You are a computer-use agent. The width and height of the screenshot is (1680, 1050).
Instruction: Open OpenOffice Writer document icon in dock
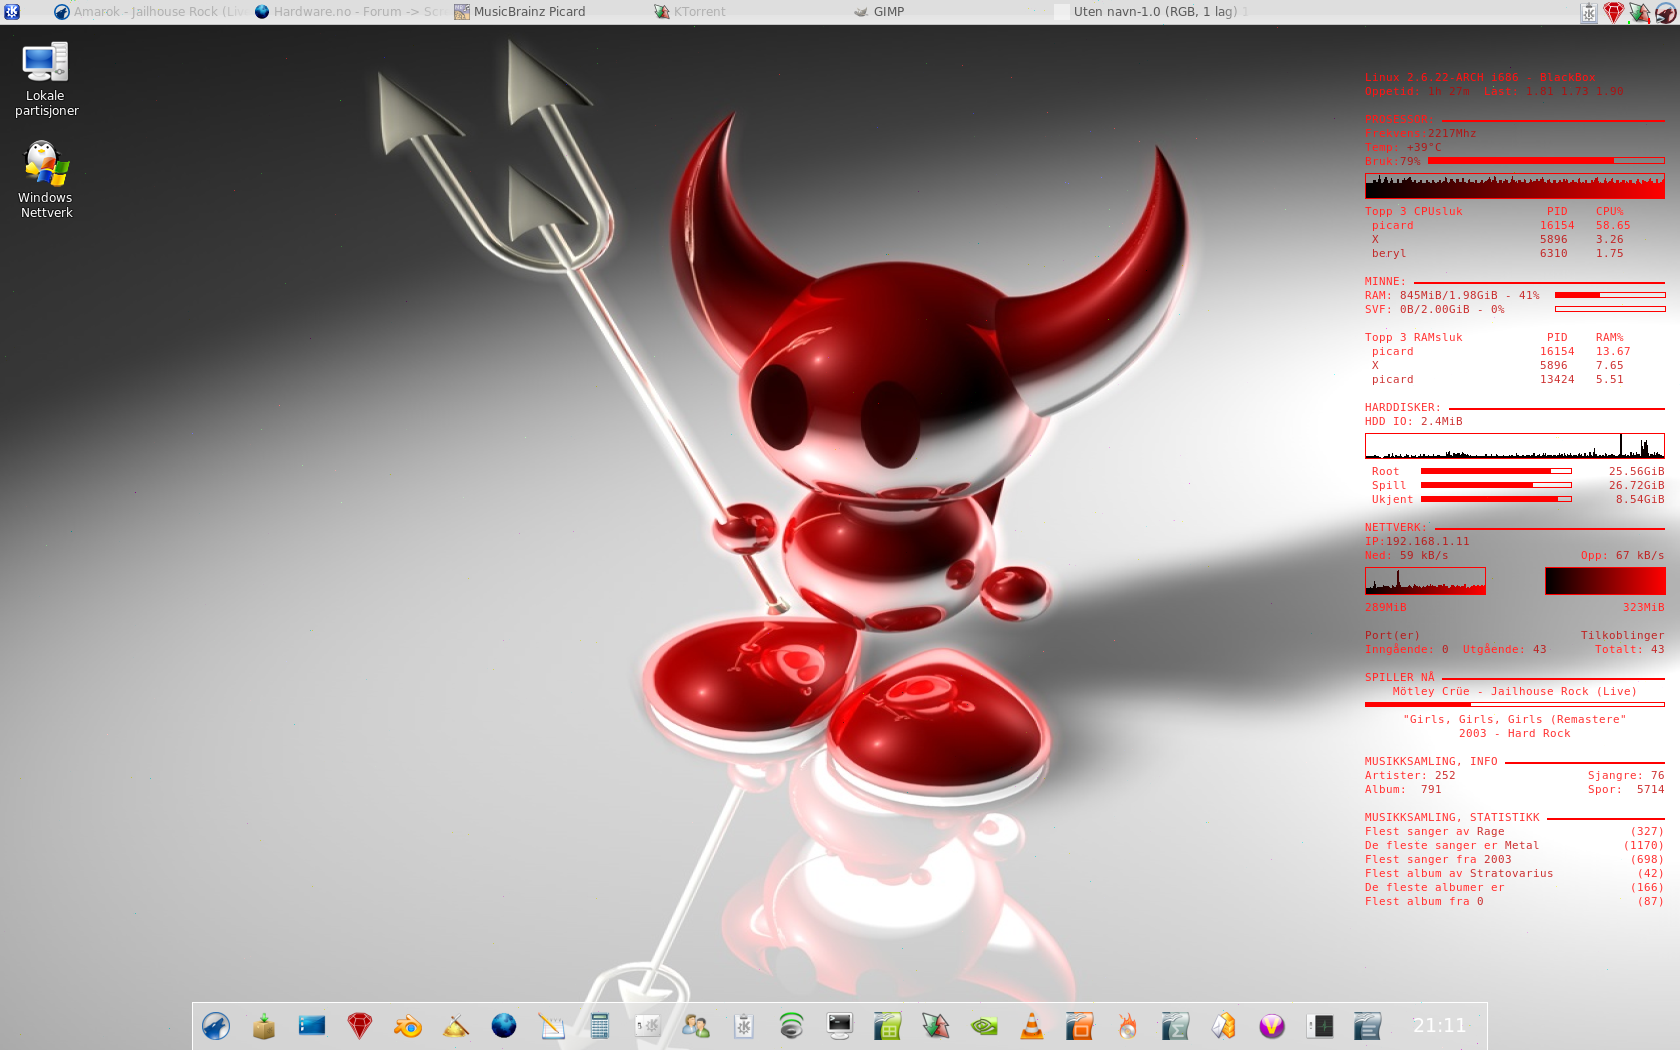click(x=1368, y=1026)
